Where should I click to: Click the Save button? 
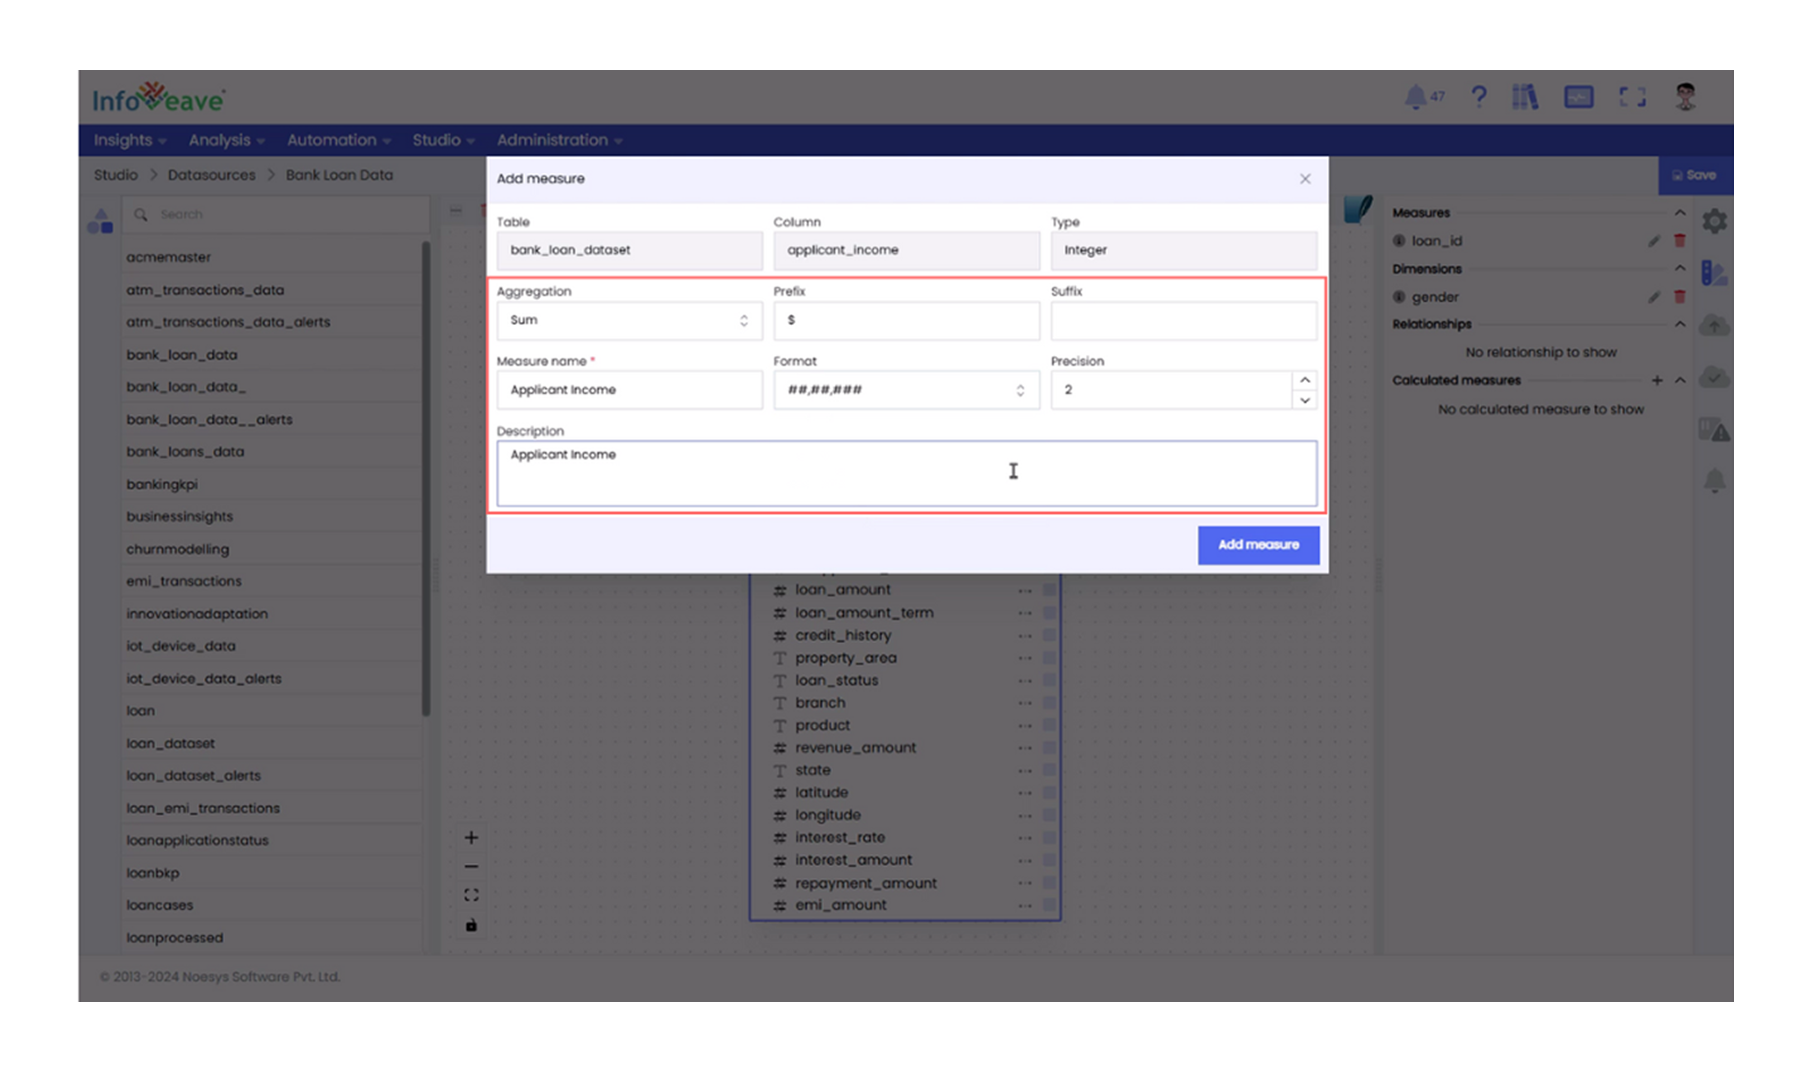click(x=1694, y=175)
